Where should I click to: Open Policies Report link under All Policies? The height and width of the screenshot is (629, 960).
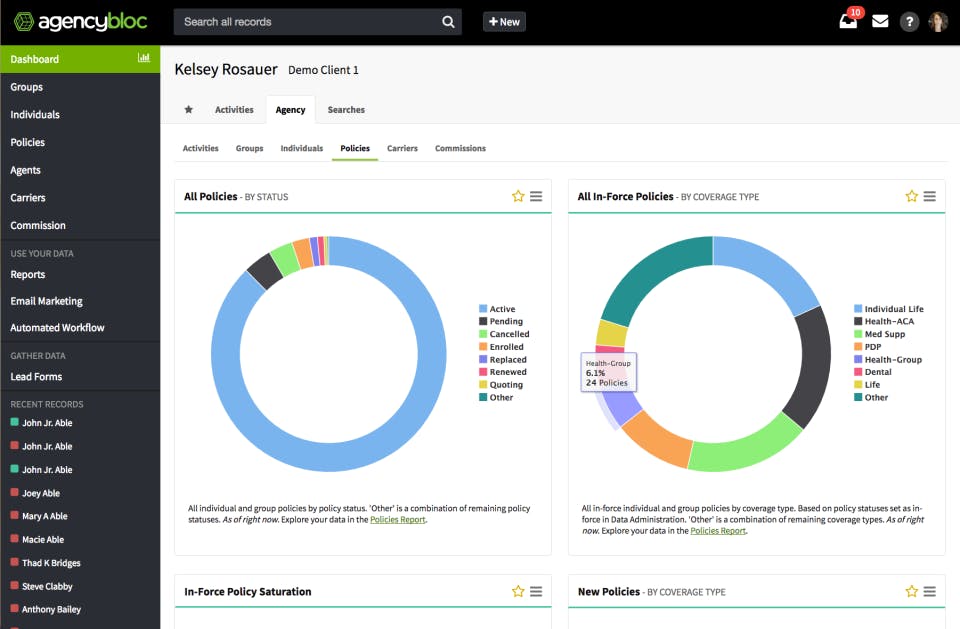[x=397, y=519]
